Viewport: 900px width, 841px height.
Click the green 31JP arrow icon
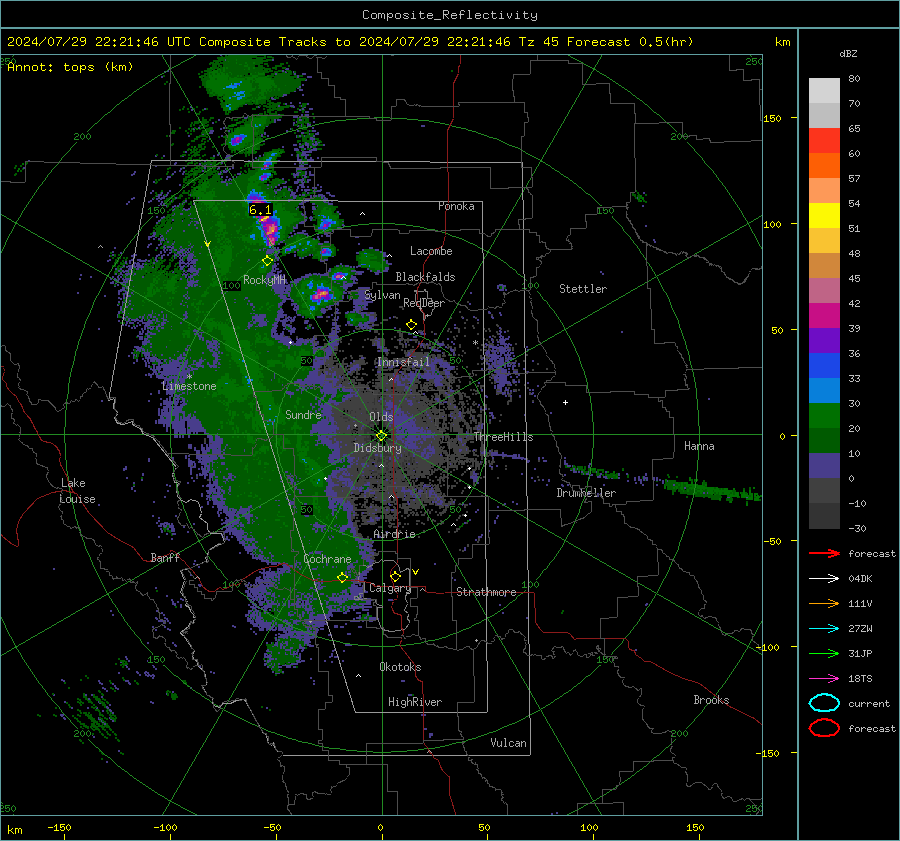(824, 653)
